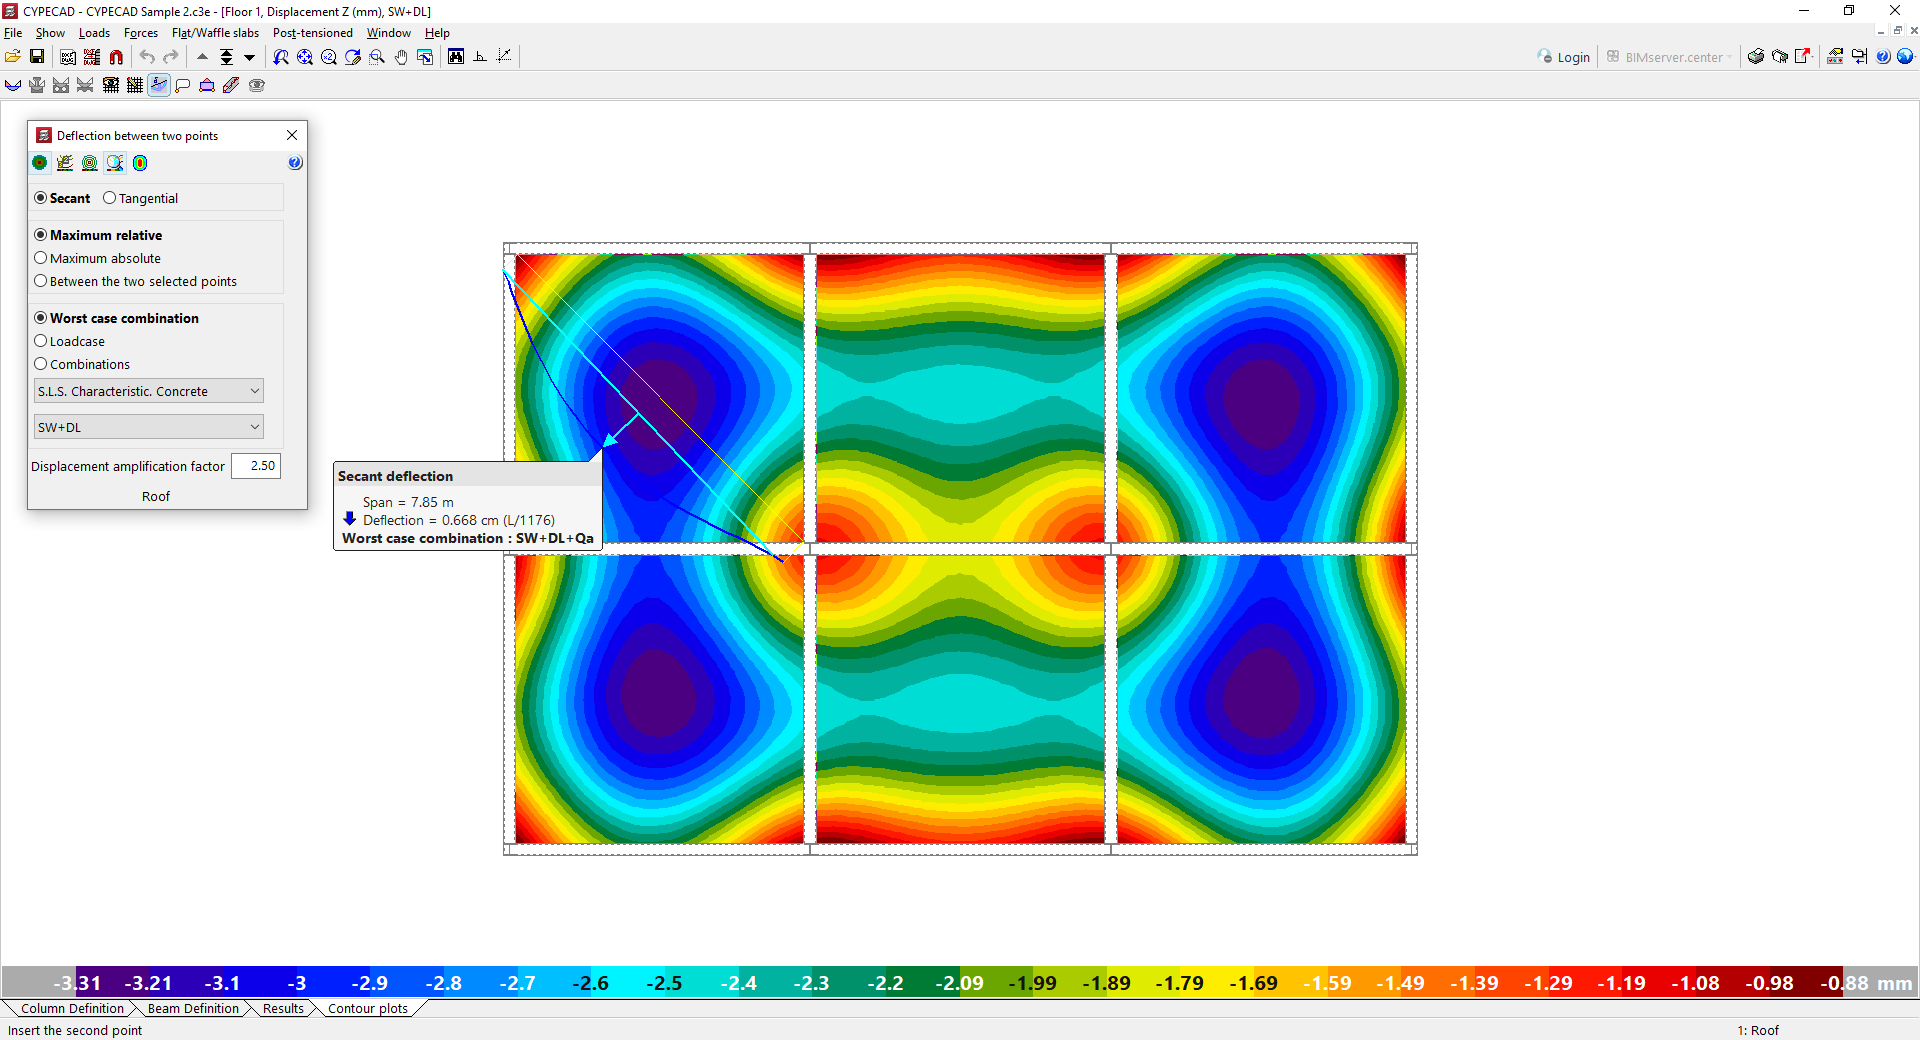
Task: Select the Worst case combination option
Action: (x=117, y=318)
